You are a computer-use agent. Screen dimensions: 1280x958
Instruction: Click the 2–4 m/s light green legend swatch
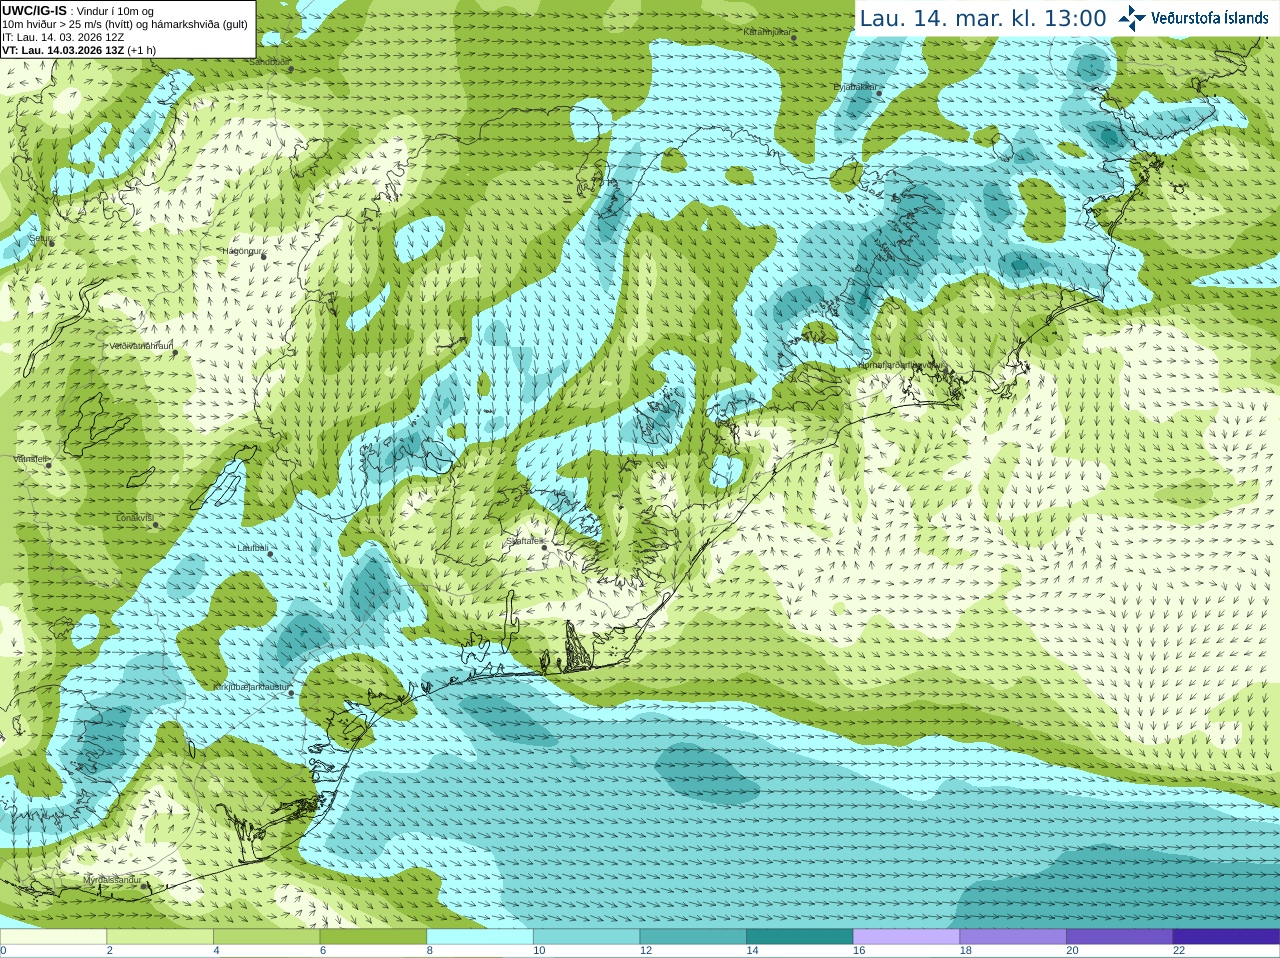[x=160, y=936]
